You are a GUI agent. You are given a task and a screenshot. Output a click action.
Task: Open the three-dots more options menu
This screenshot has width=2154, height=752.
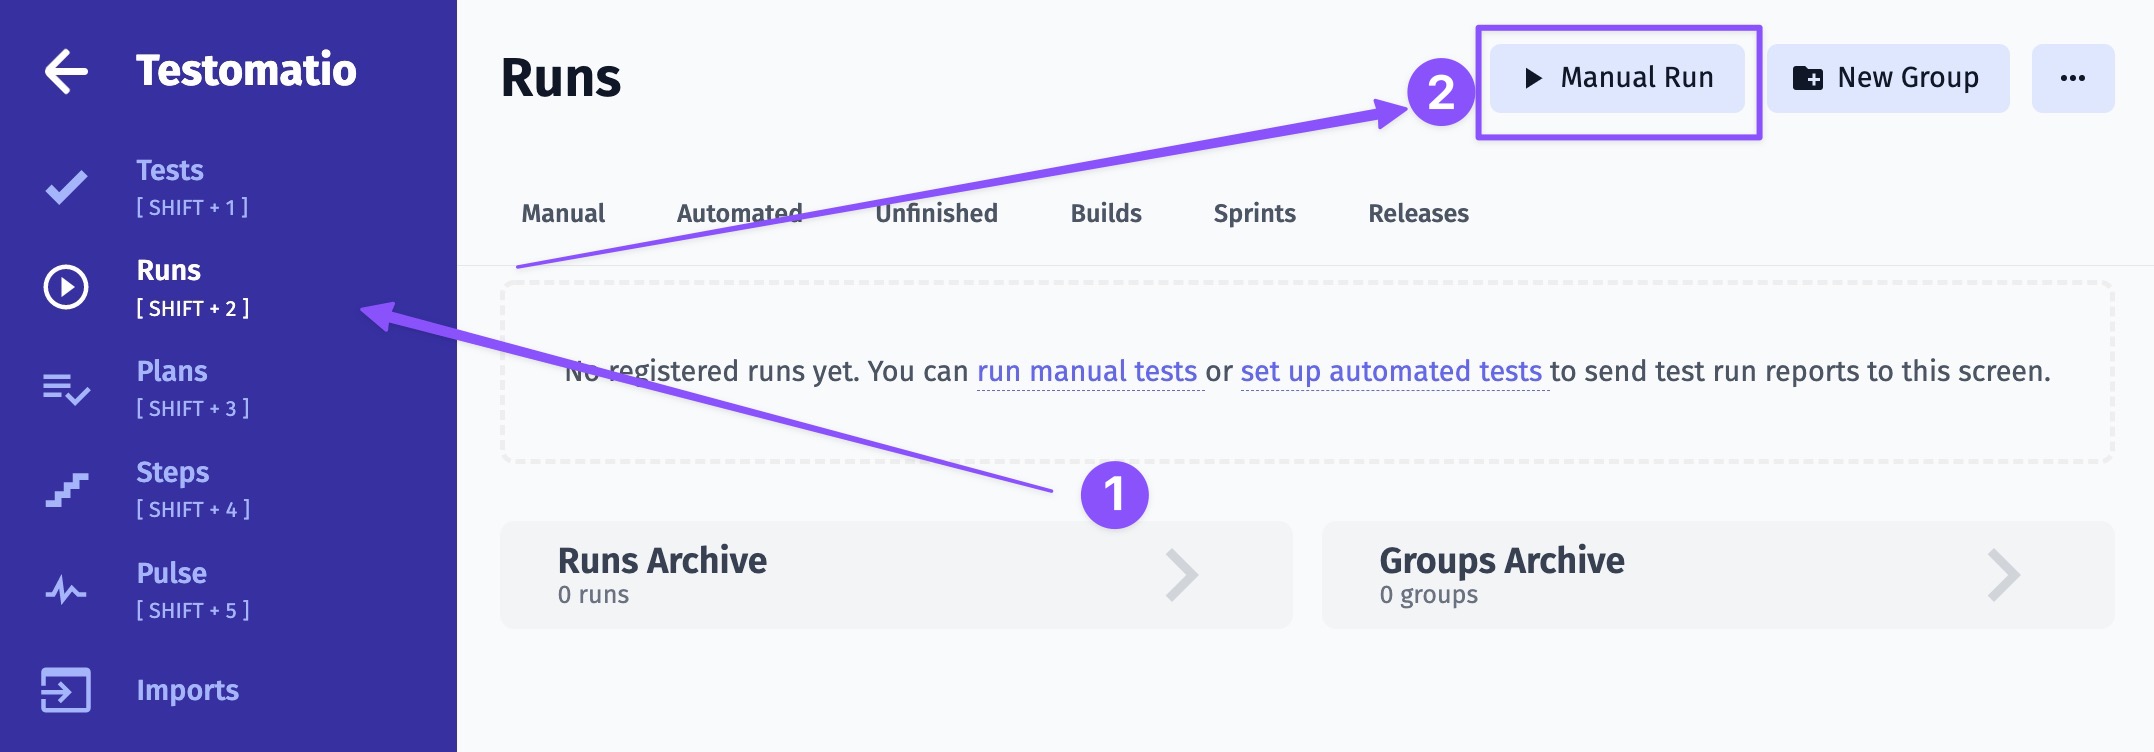point(2073,78)
